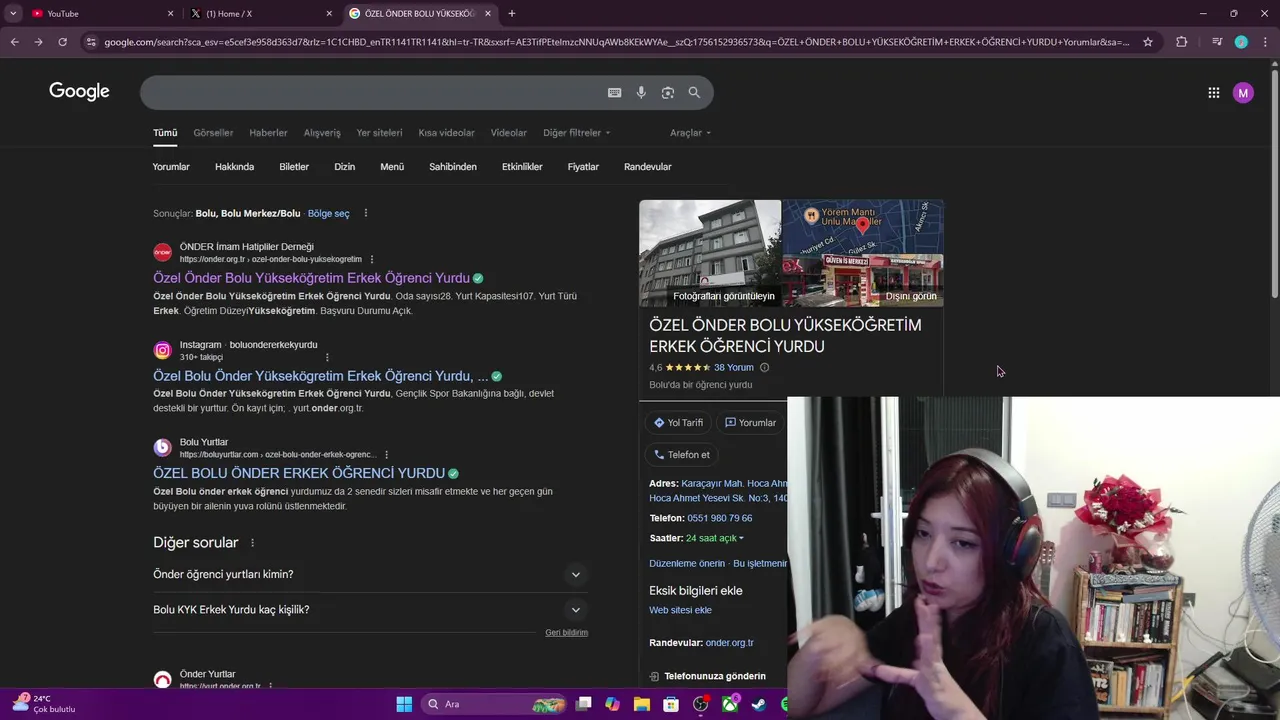
Task: Select the Yorumlar chip
Action: pyautogui.click(x=171, y=167)
